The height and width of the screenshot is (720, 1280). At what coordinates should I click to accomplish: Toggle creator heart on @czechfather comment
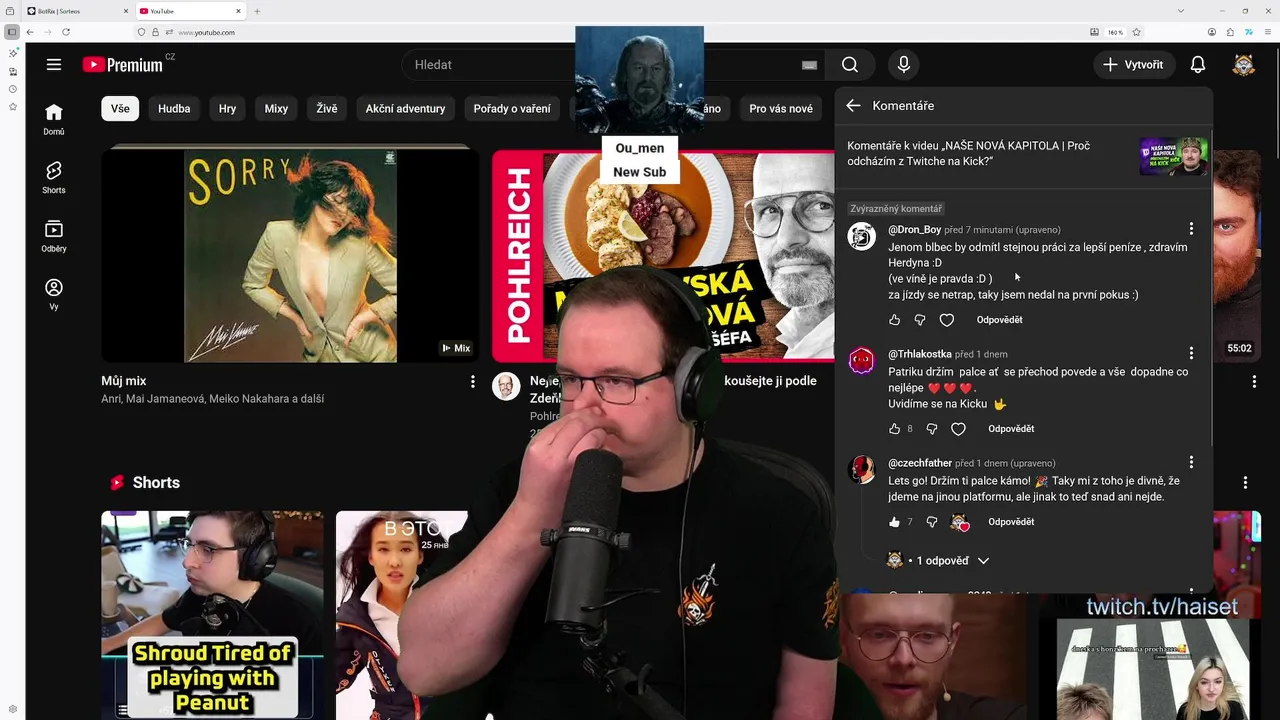pyautogui.click(x=959, y=522)
